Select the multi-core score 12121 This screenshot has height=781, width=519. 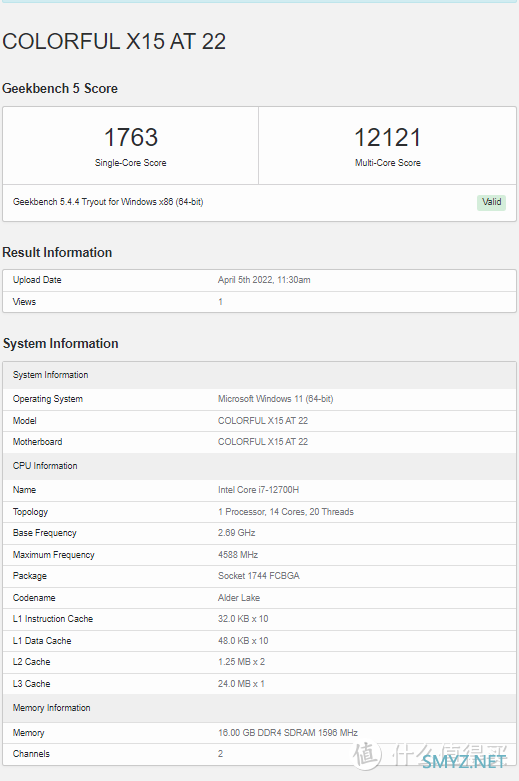click(x=388, y=137)
